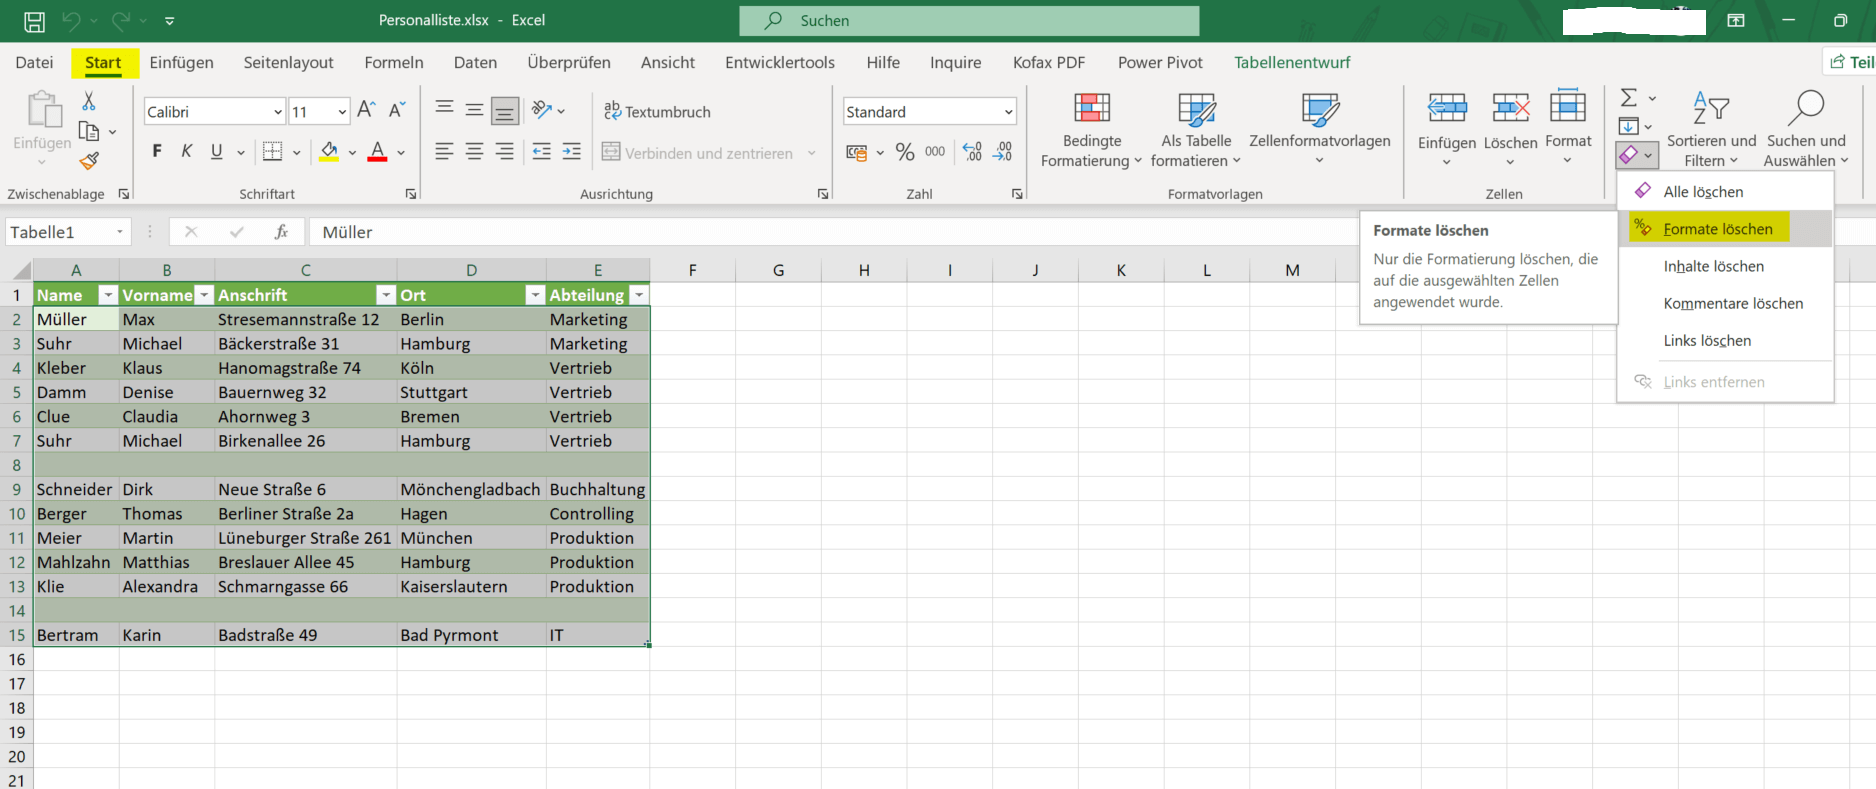Switch to the Formeln tab
Screen dimensions: 1876x789
pos(394,62)
